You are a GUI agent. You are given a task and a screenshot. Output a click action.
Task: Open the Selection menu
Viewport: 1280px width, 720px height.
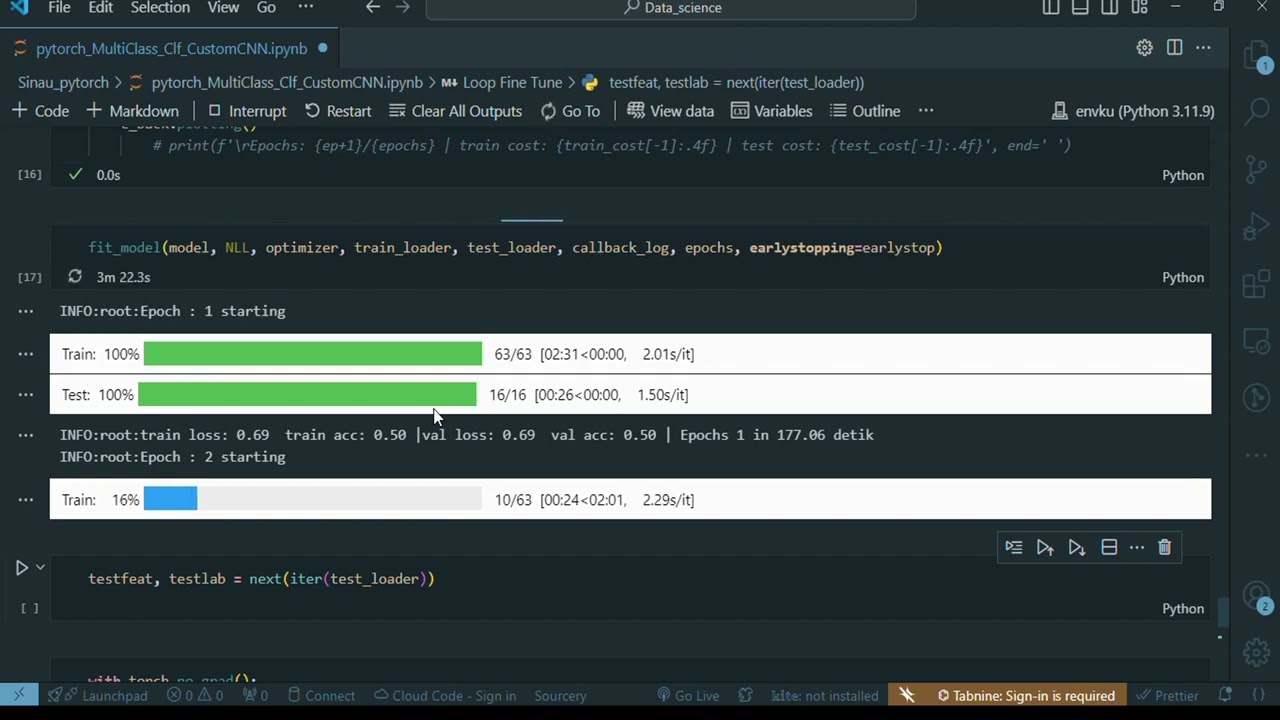[x=160, y=8]
